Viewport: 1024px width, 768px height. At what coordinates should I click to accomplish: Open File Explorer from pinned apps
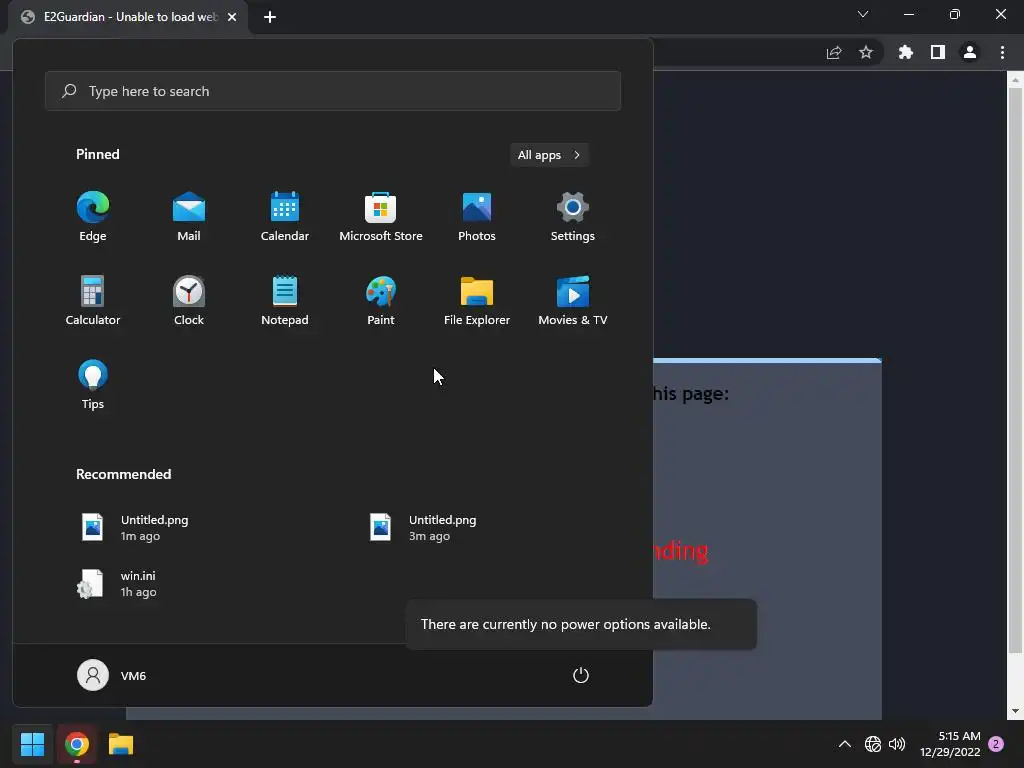477,301
